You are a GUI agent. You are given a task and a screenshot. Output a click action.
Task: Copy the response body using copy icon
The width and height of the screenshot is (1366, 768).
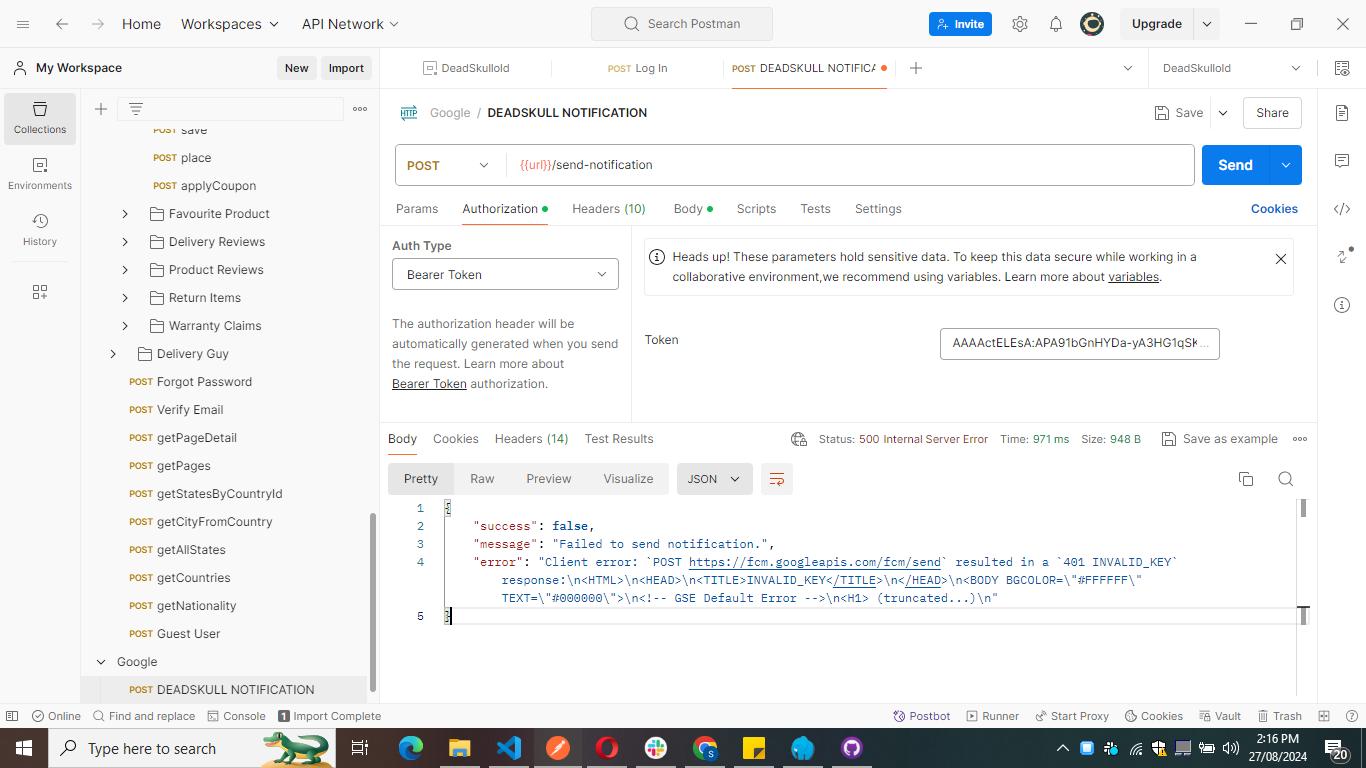tap(1246, 479)
